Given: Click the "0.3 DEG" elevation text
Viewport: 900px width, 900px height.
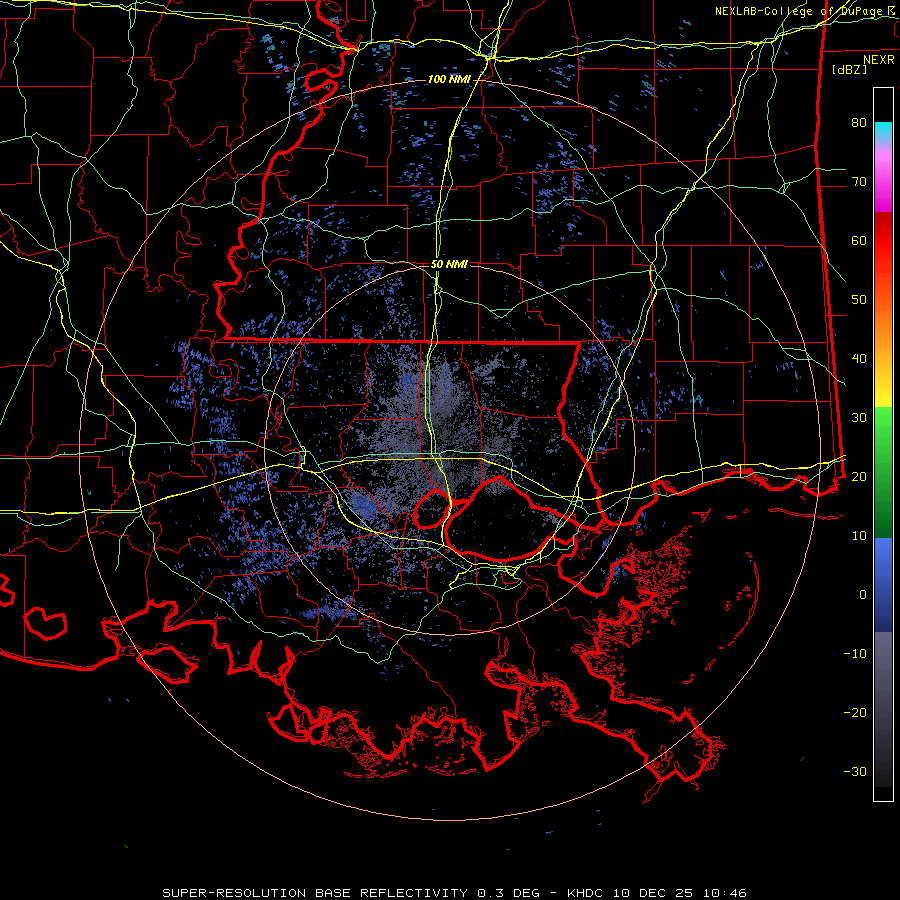Looking at the screenshot, I should 508,893.
